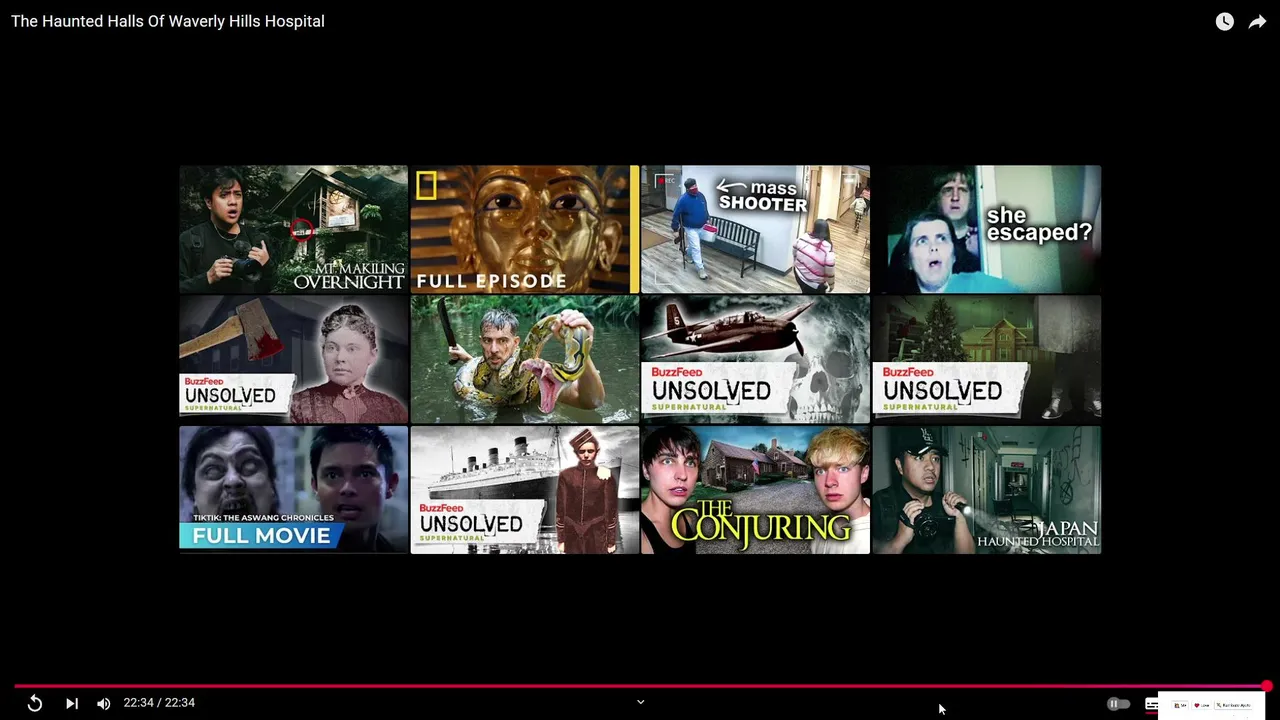Click the Replay video button
Screen dimensions: 1280x720
click(35, 703)
